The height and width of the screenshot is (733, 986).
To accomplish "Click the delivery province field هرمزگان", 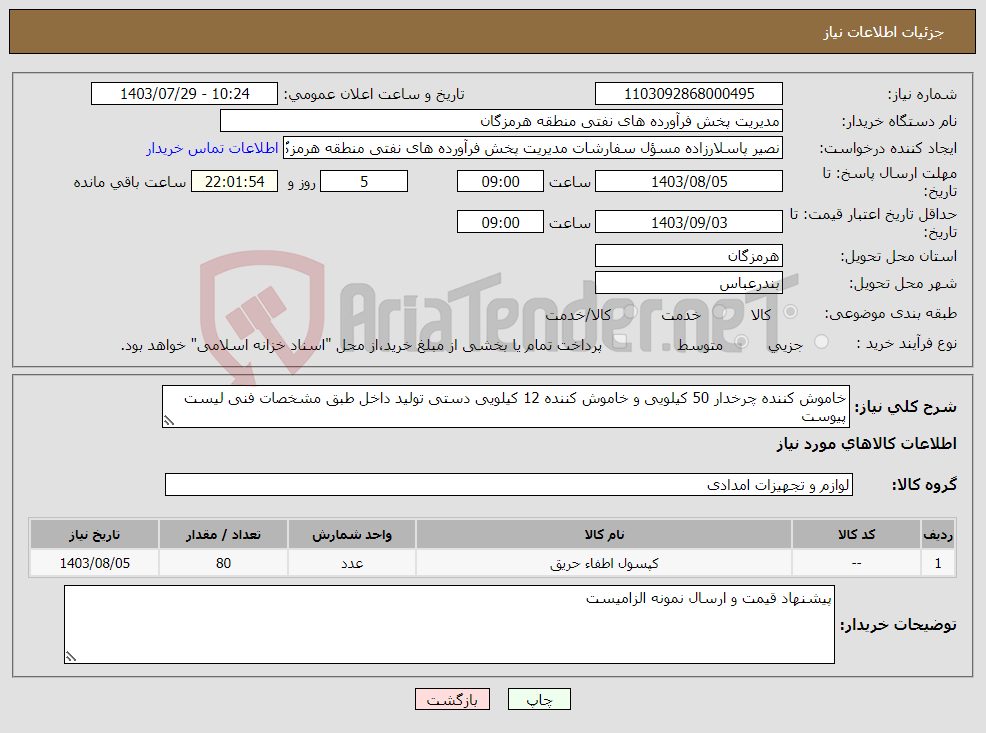I will [x=689, y=256].
